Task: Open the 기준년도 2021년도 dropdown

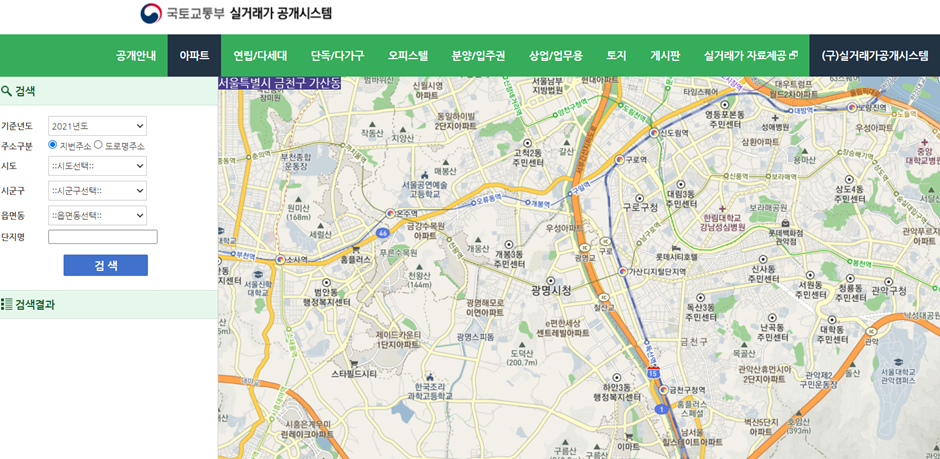Action: point(98,126)
